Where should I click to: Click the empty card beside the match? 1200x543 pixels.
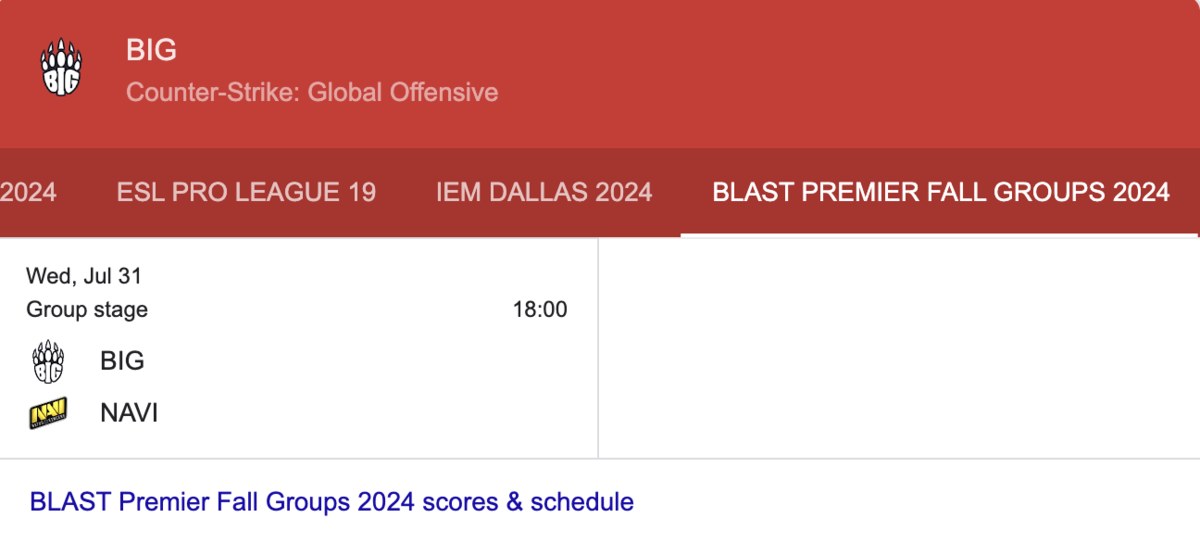[899, 348]
